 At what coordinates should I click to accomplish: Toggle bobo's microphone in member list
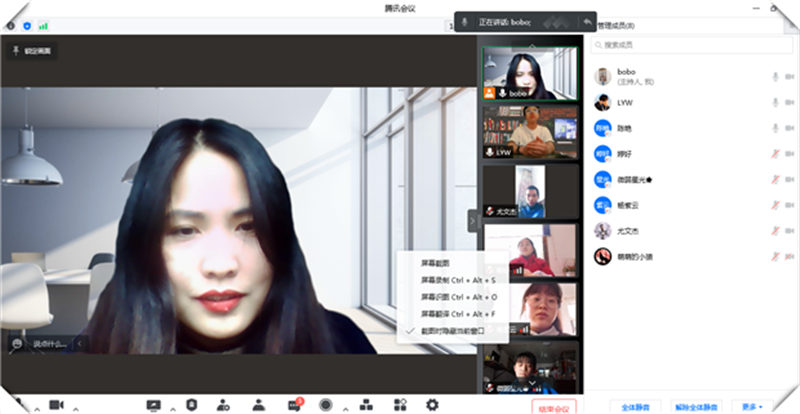776,77
